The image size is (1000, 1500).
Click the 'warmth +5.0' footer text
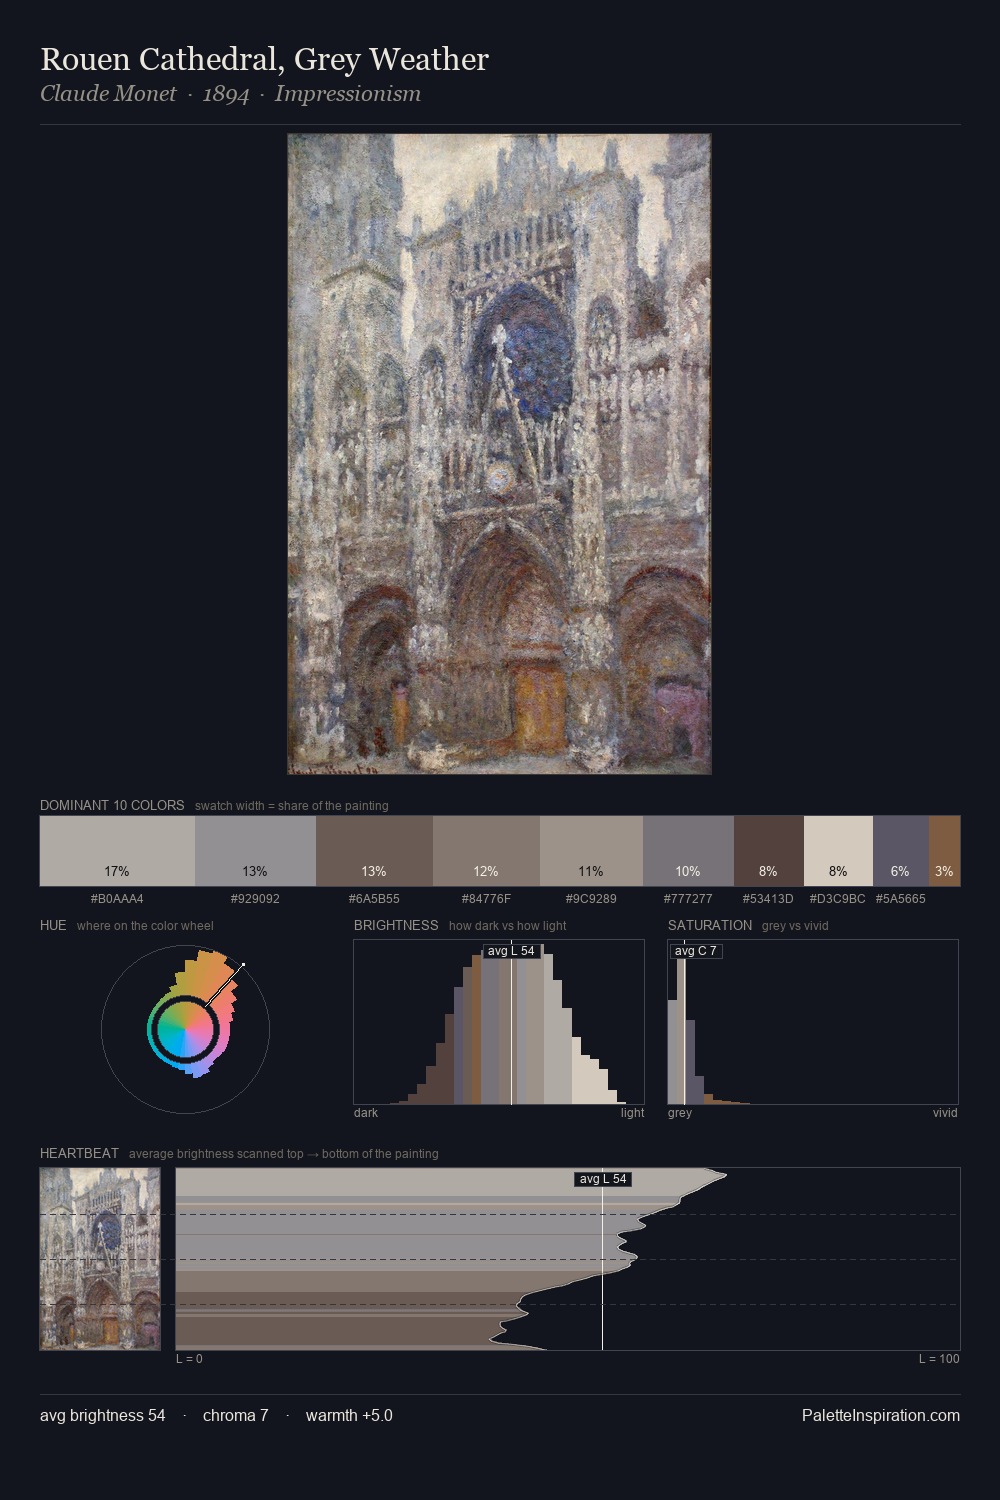pyautogui.click(x=349, y=1415)
